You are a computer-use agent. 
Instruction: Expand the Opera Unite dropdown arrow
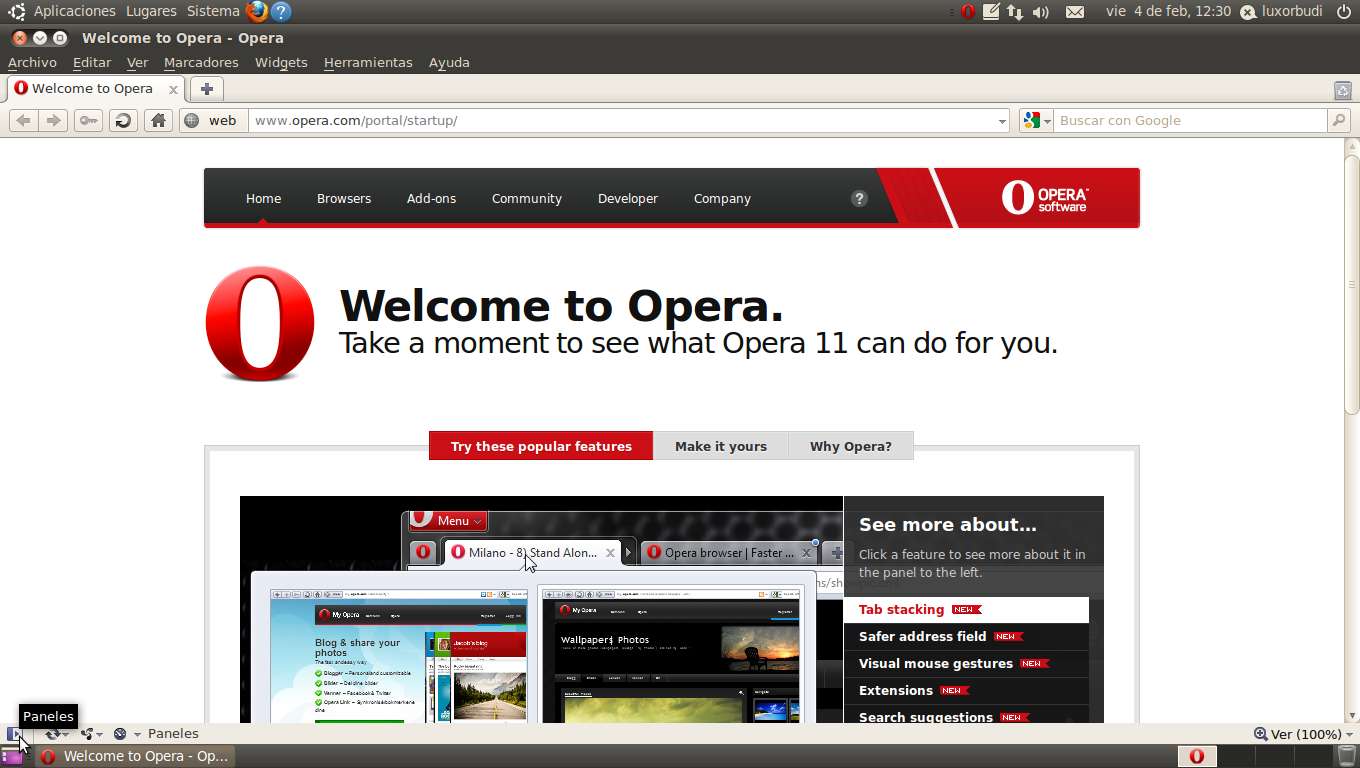[x=100, y=735]
